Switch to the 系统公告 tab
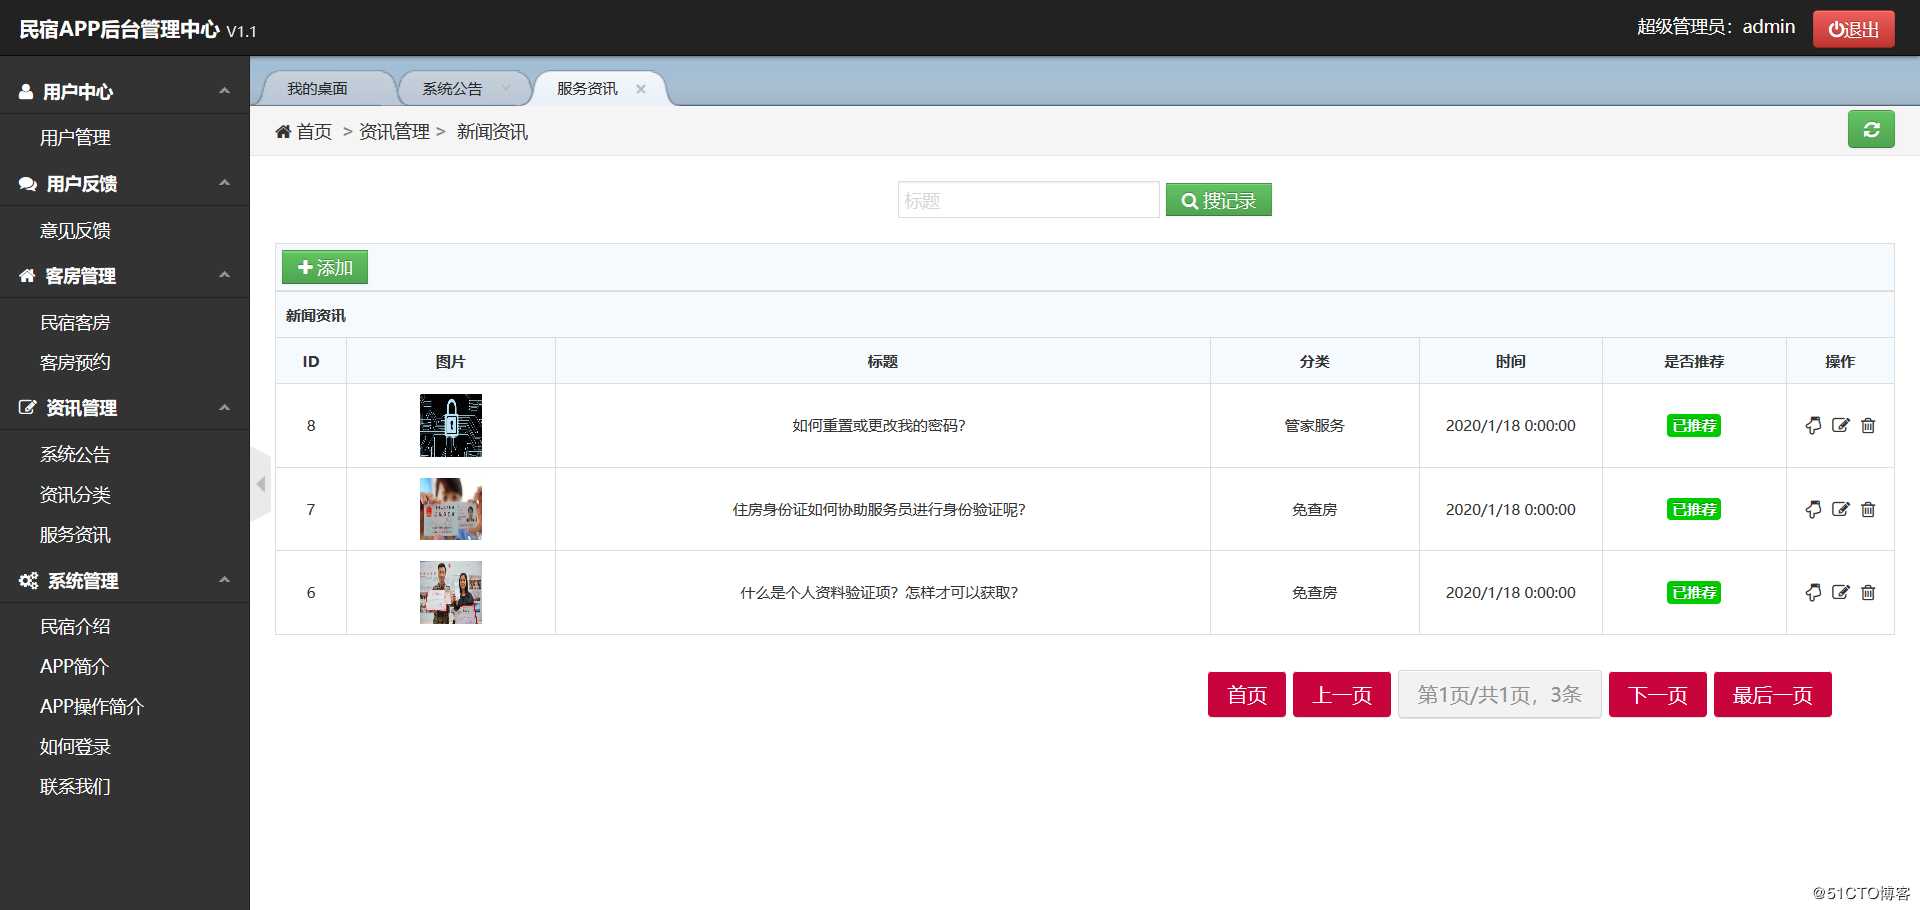 pyautogui.click(x=452, y=89)
